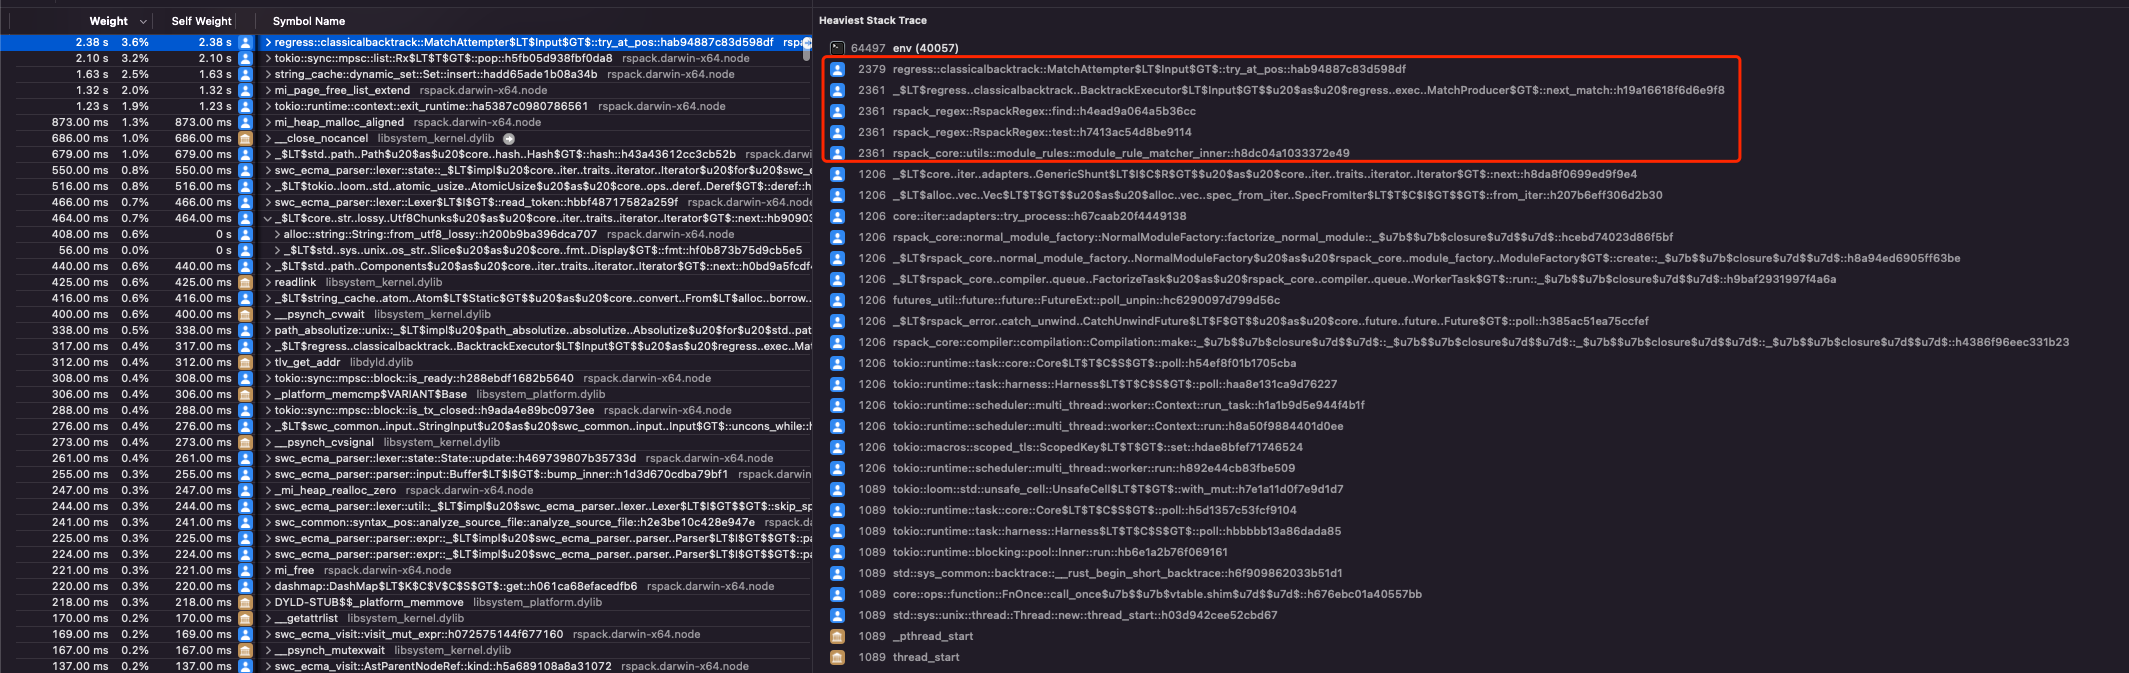Click user icon beside Context::run_task frame

click(837, 405)
